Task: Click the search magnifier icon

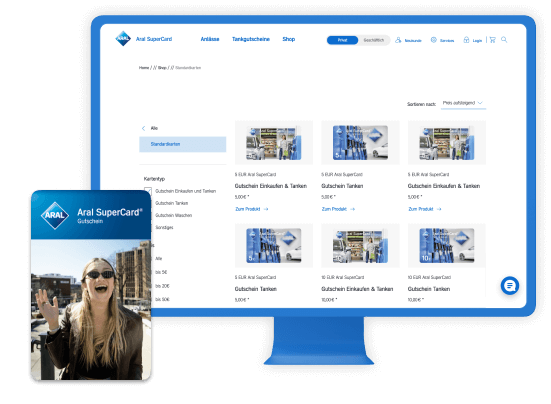Action: point(504,40)
